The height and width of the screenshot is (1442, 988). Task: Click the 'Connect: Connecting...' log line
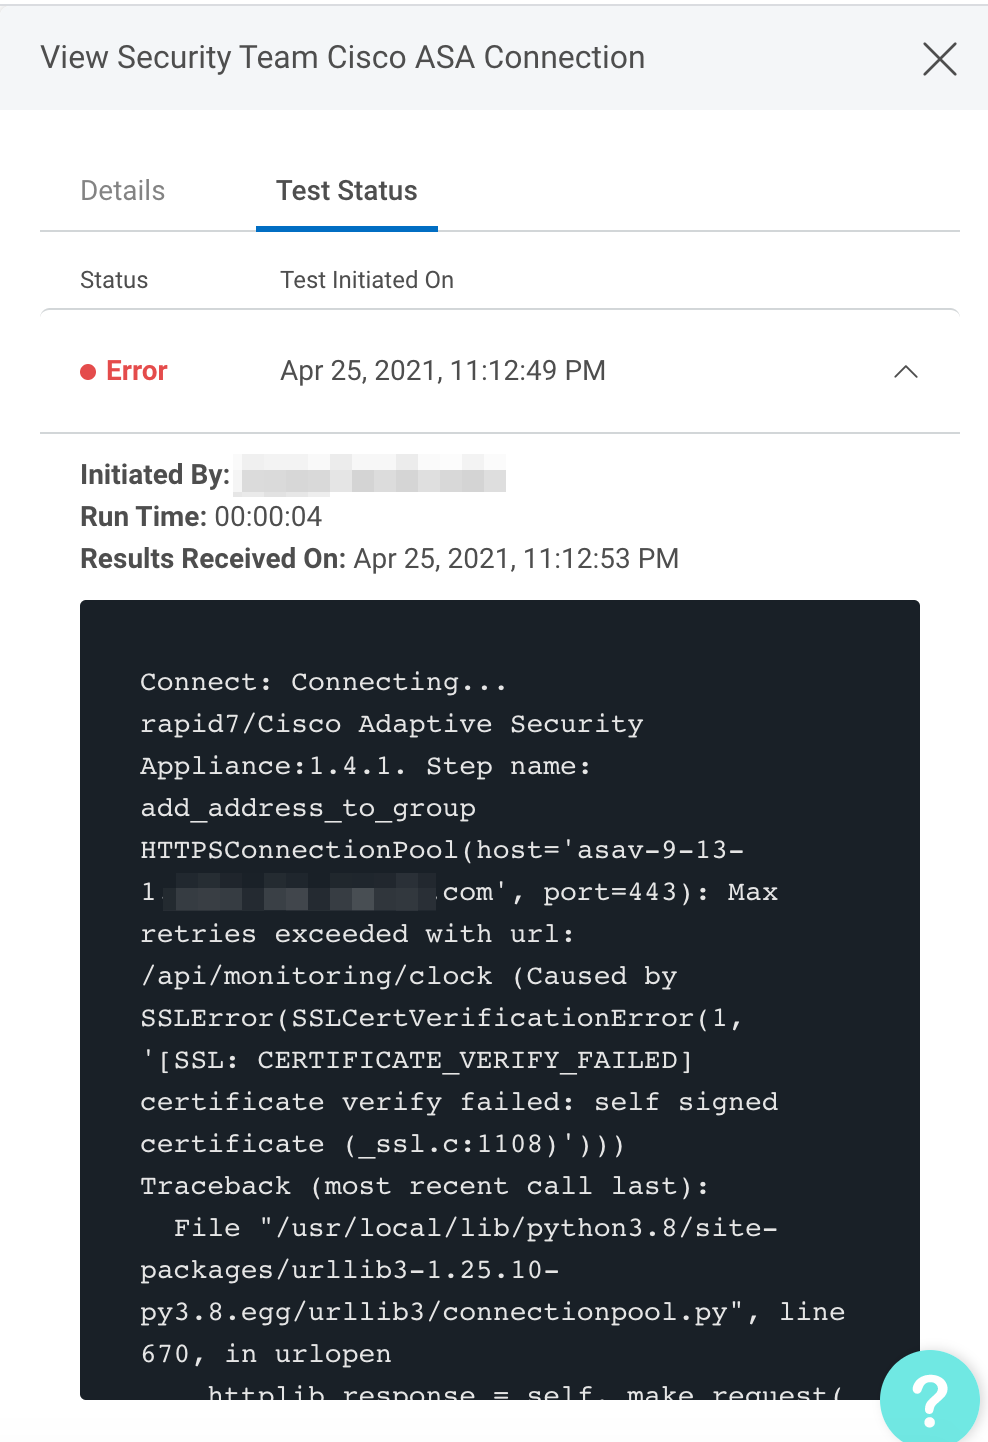[x=323, y=682]
